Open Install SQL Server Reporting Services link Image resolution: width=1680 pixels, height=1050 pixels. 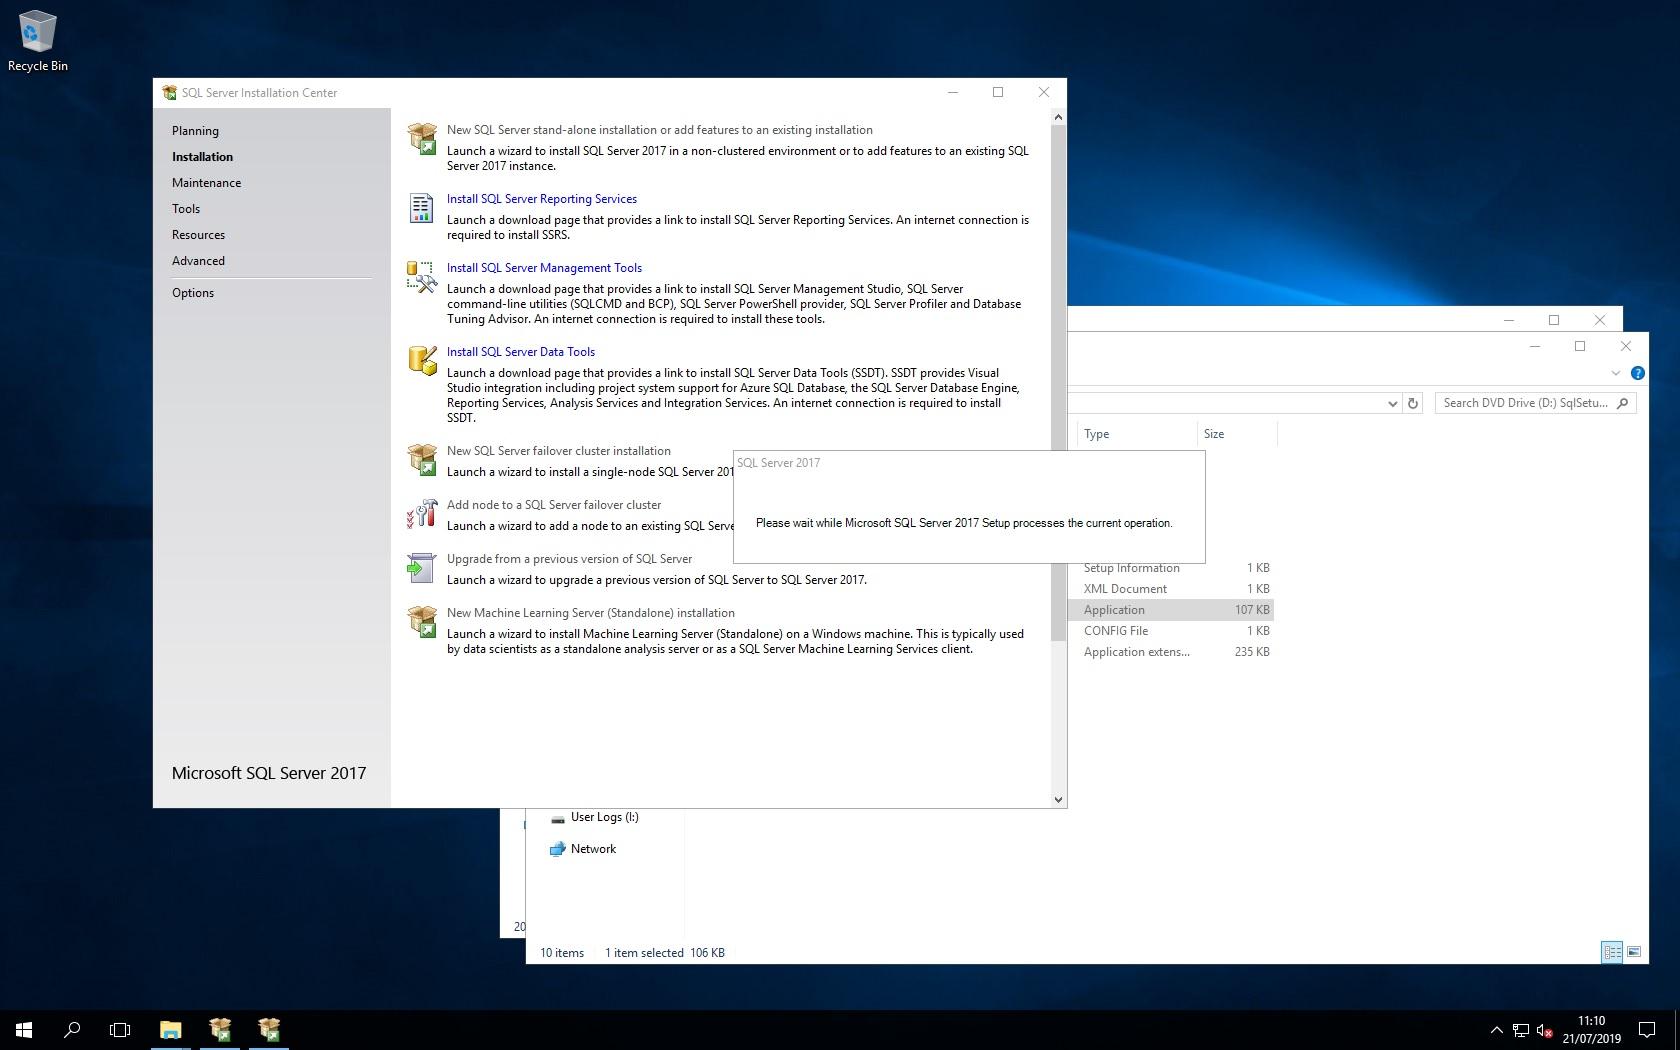pyautogui.click(x=541, y=199)
